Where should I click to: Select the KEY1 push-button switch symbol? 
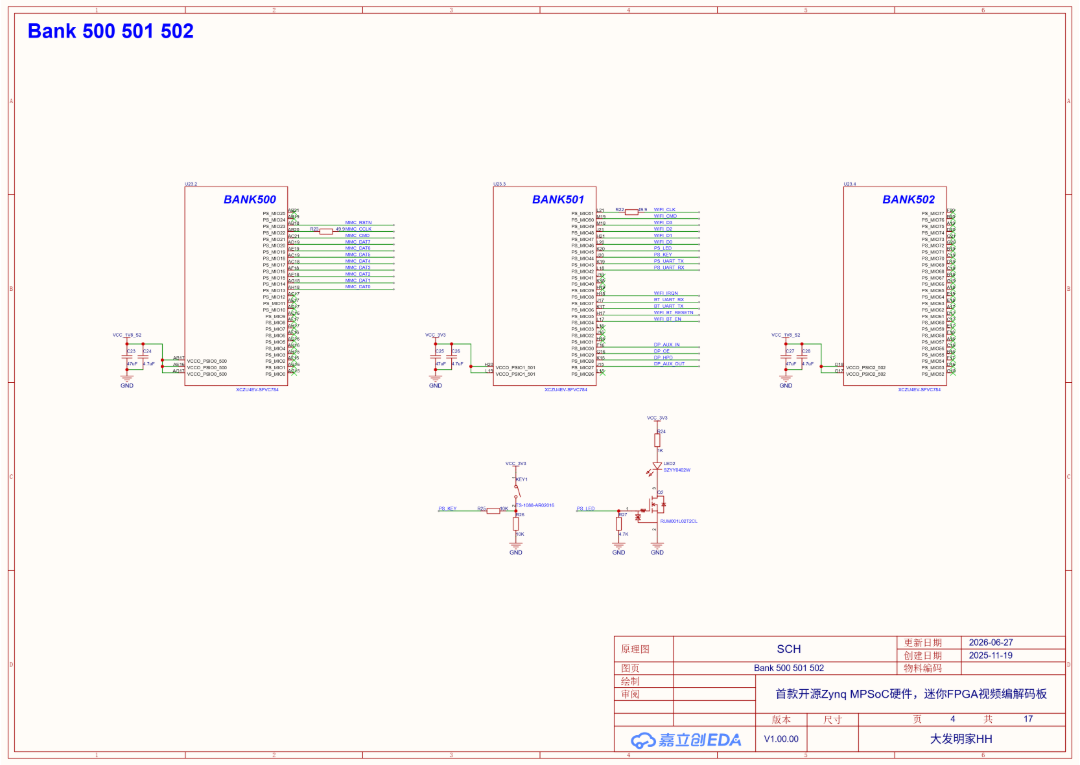coord(517,487)
